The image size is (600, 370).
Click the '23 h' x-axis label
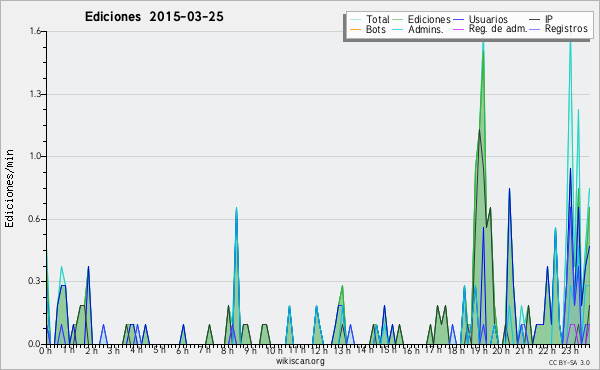(x=570, y=351)
